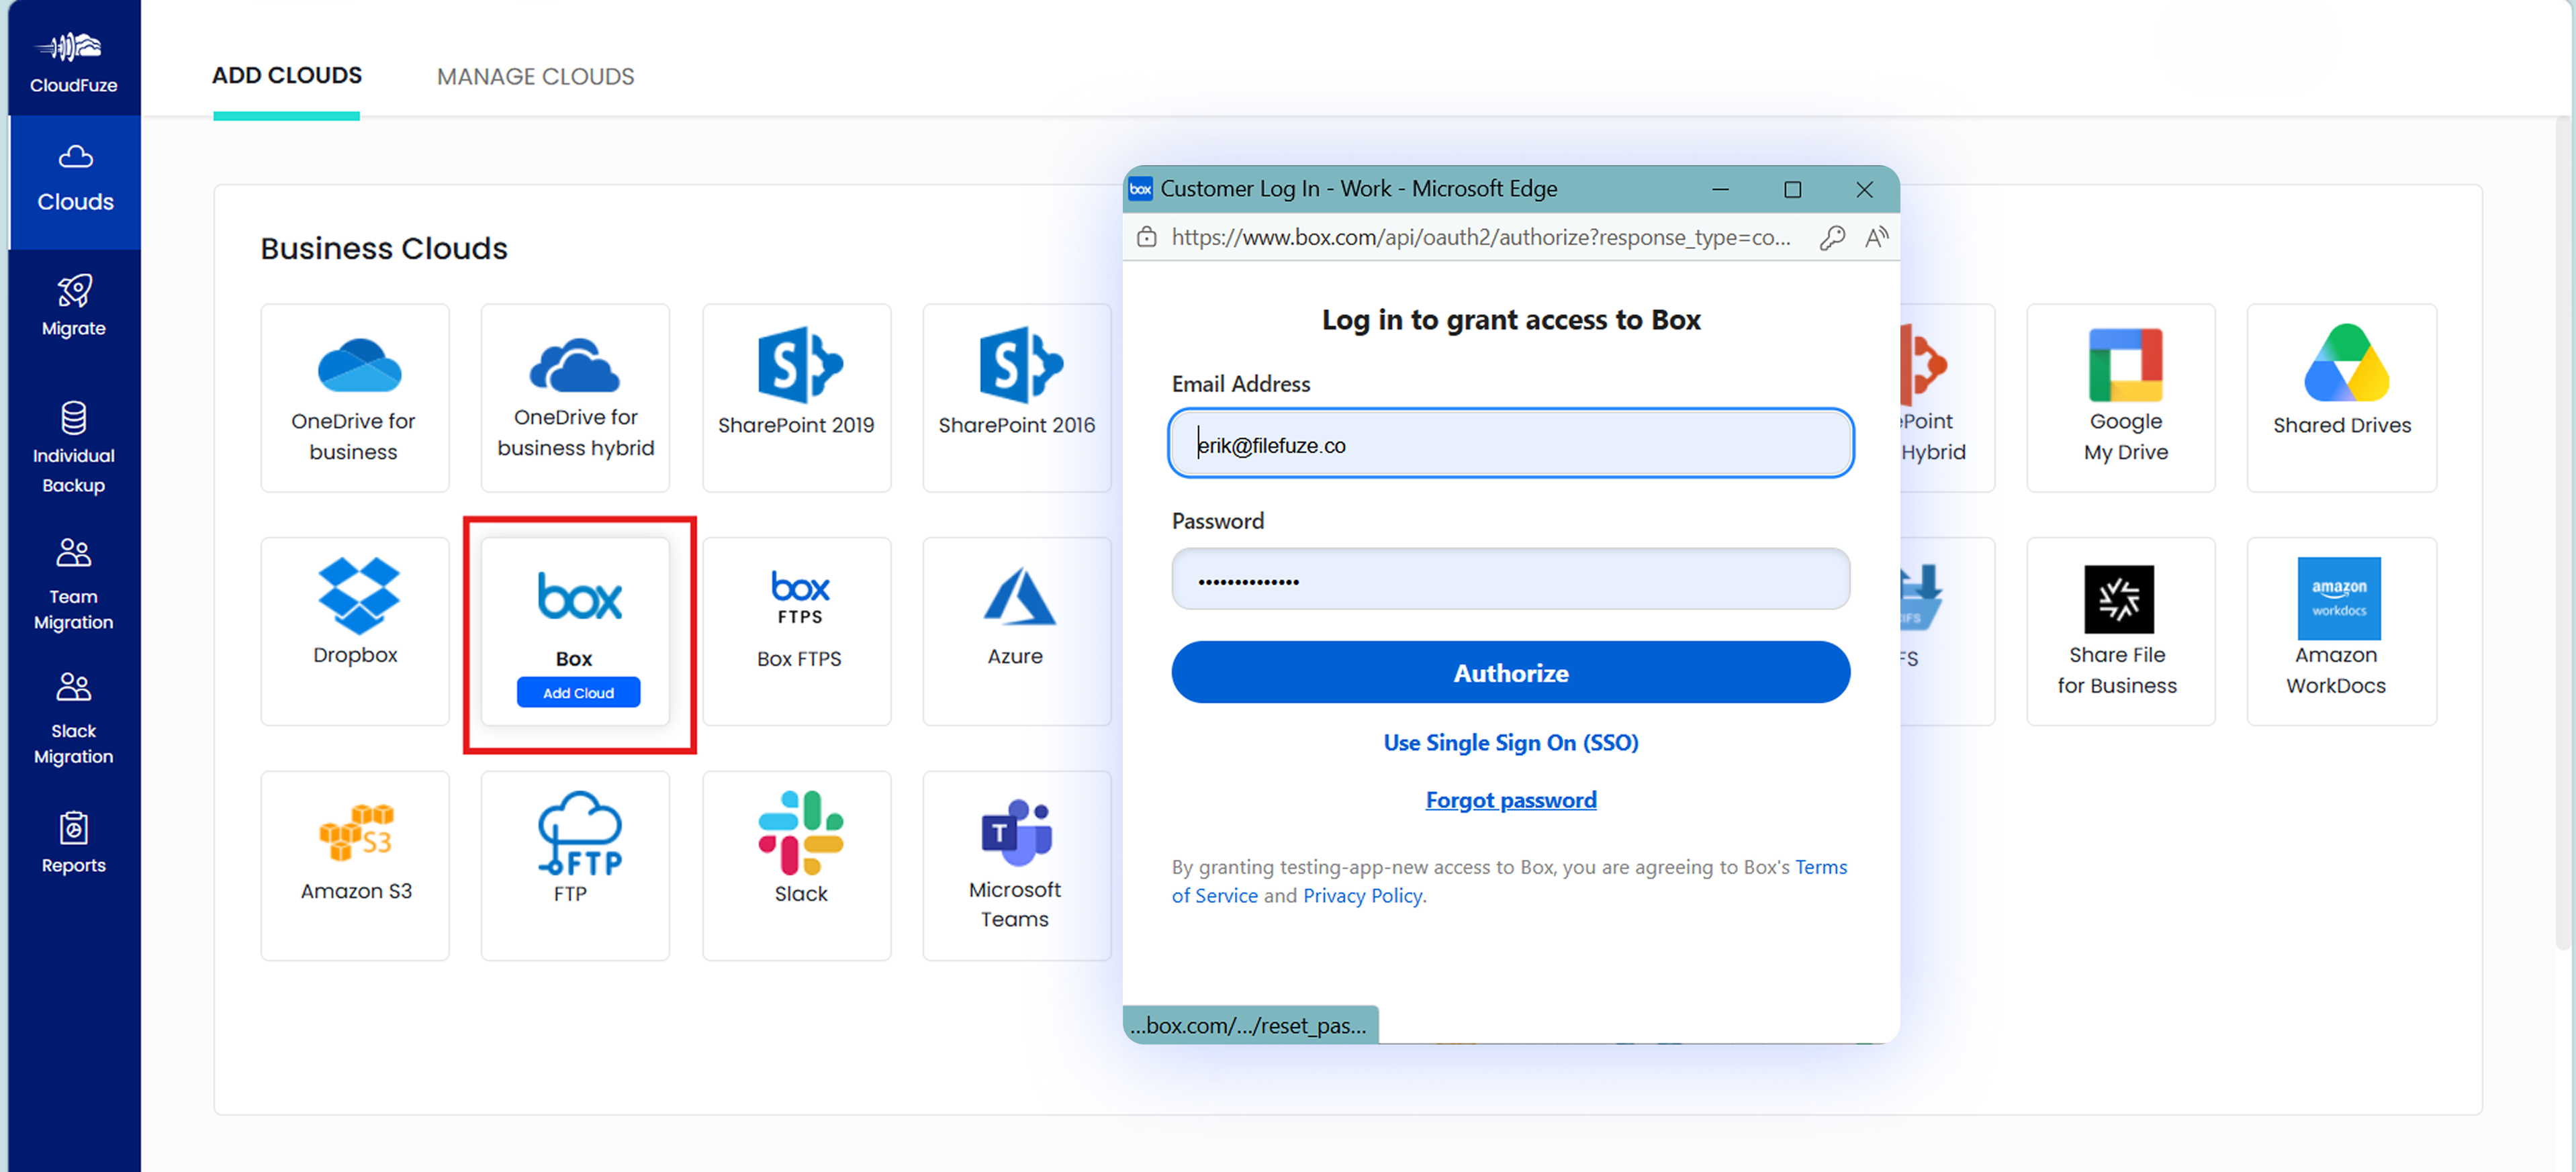
Task: Open Use Single Sign On (SSO) link
Action: coord(1510,742)
